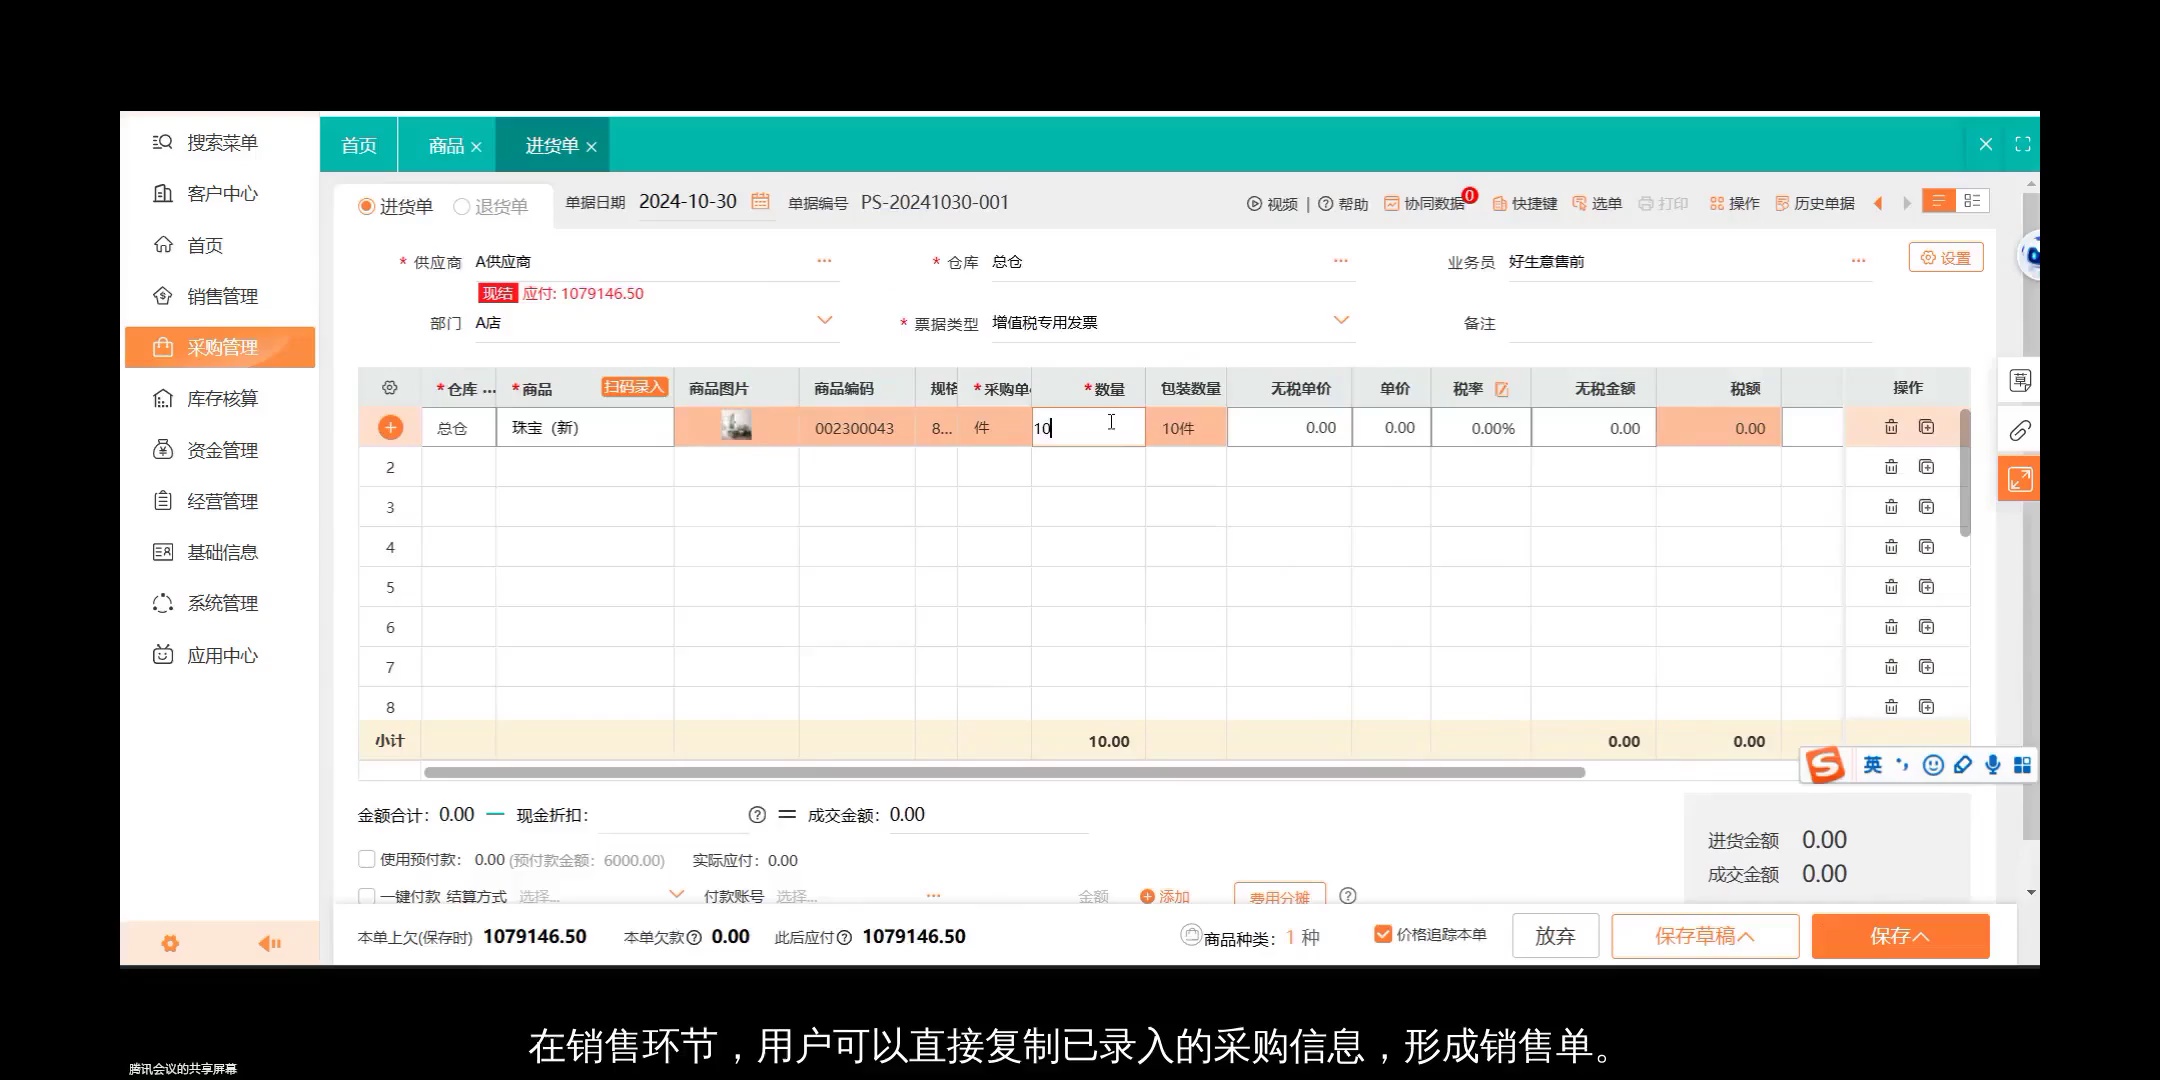Open 库存核算 in the sidebar
This screenshot has width=2160, height=1080.
point(221,398)
